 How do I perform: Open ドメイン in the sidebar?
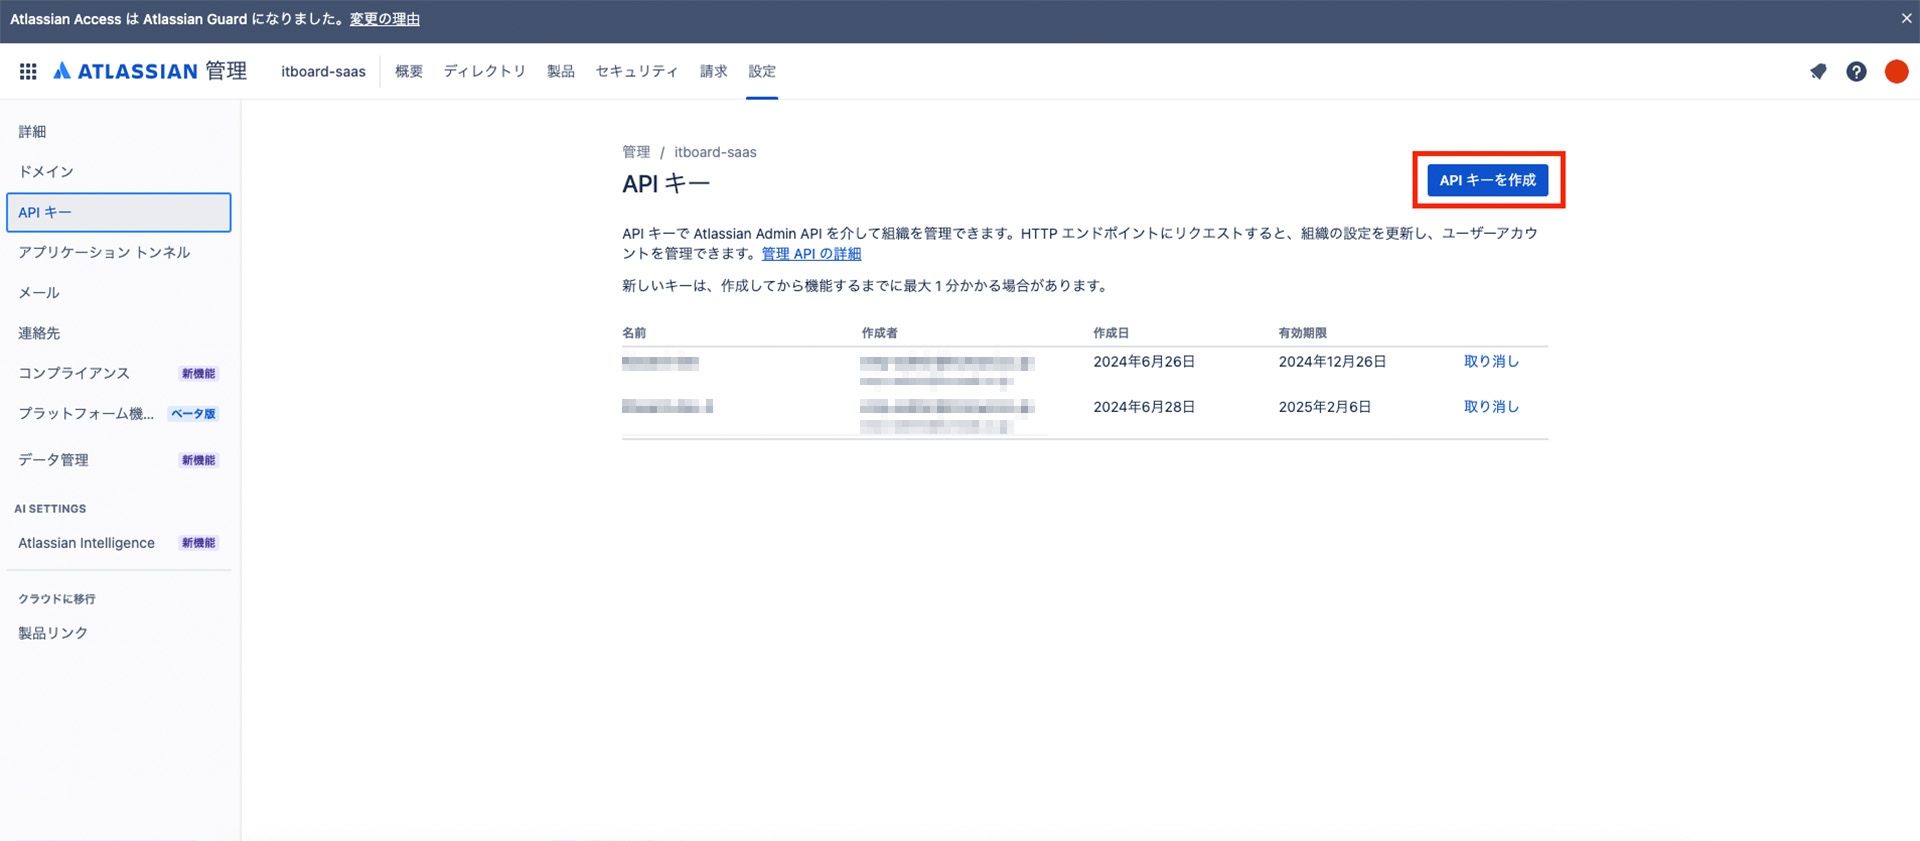tap(46, 172)
